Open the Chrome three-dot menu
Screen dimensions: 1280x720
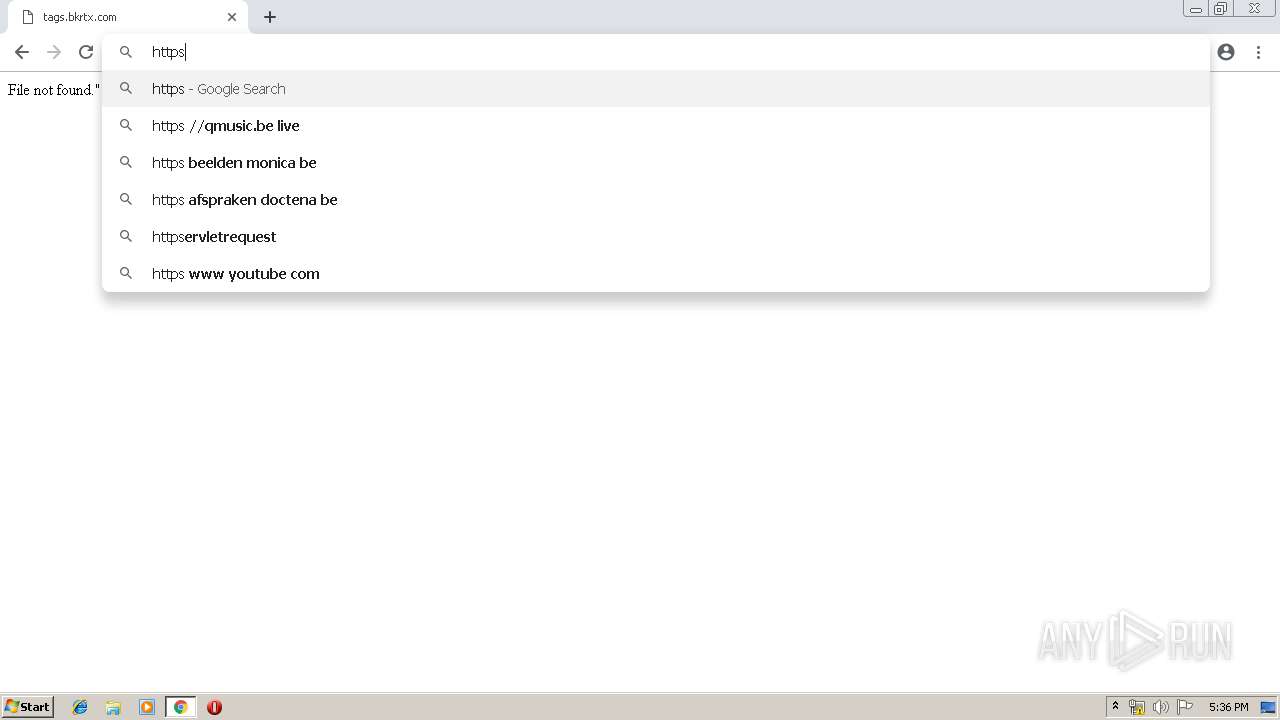tap(1258, 52)
